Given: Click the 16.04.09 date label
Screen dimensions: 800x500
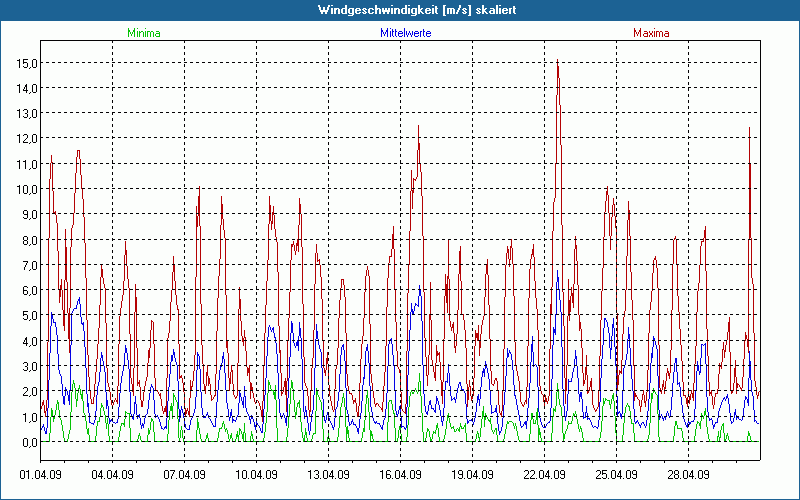Looking at the screenshot, I should pyautogui.click(x=400, y=475).
